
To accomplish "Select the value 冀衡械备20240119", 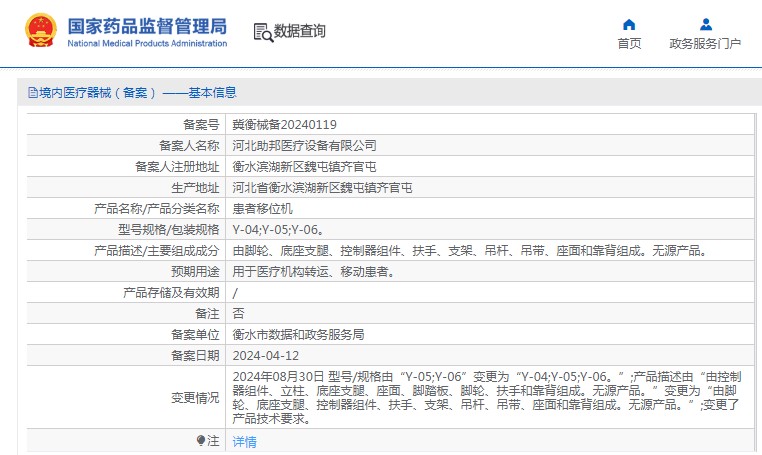I will point(284,124).
